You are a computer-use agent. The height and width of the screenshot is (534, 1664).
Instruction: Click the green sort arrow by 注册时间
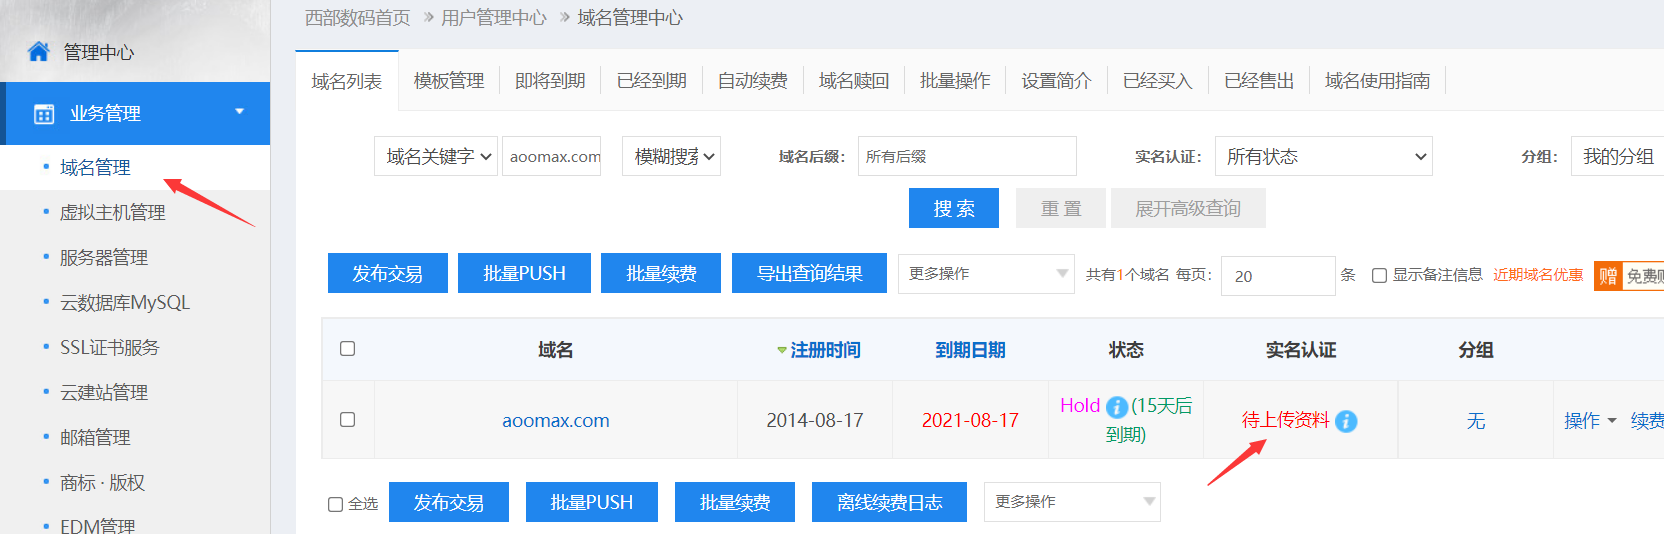781,351
